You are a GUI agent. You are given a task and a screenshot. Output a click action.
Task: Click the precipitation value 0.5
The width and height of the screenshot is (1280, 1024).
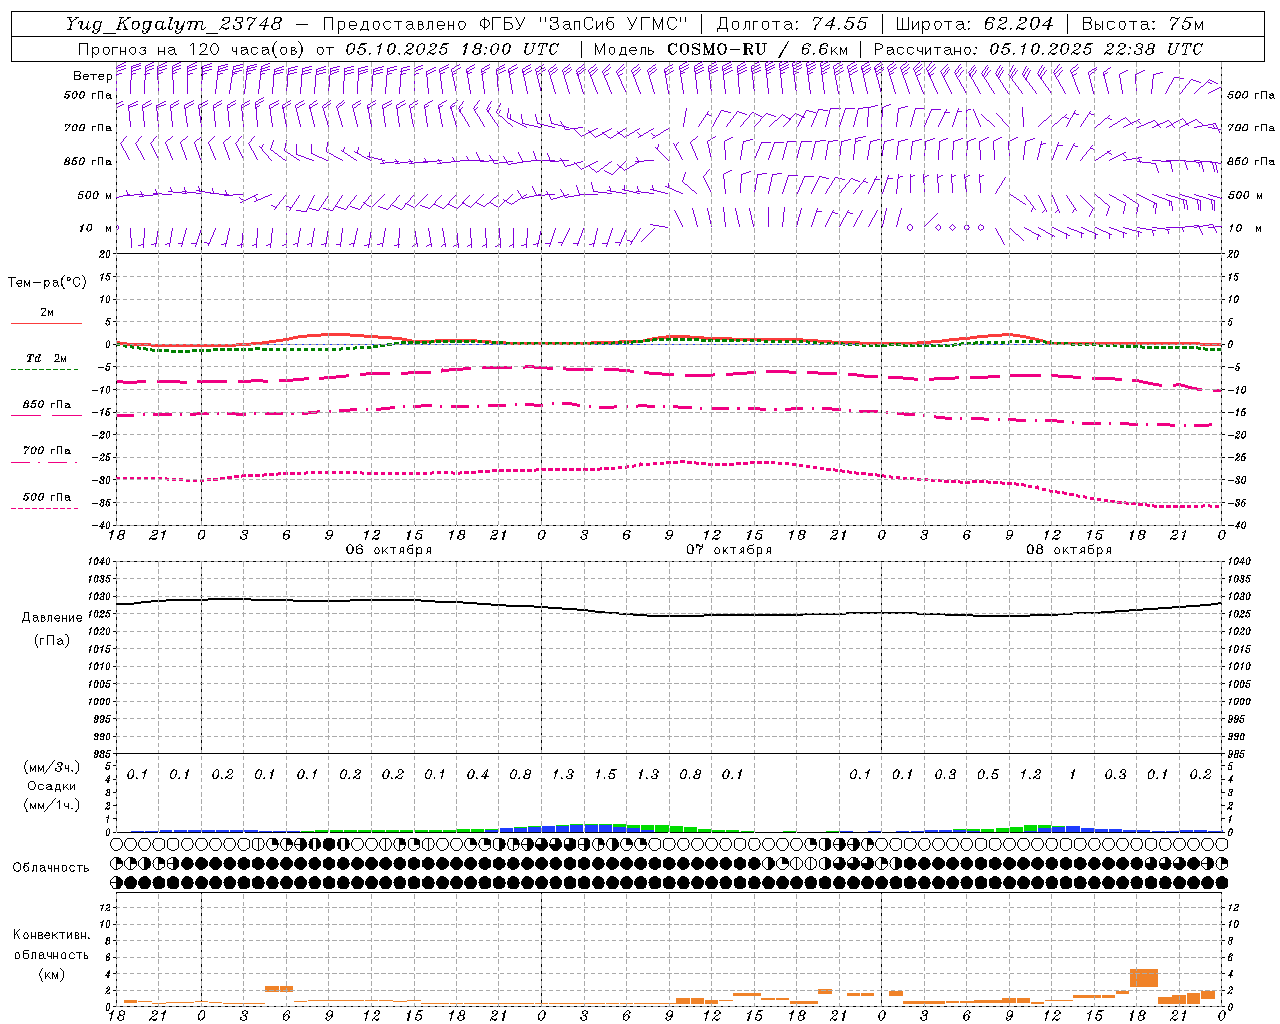[987, 775]
